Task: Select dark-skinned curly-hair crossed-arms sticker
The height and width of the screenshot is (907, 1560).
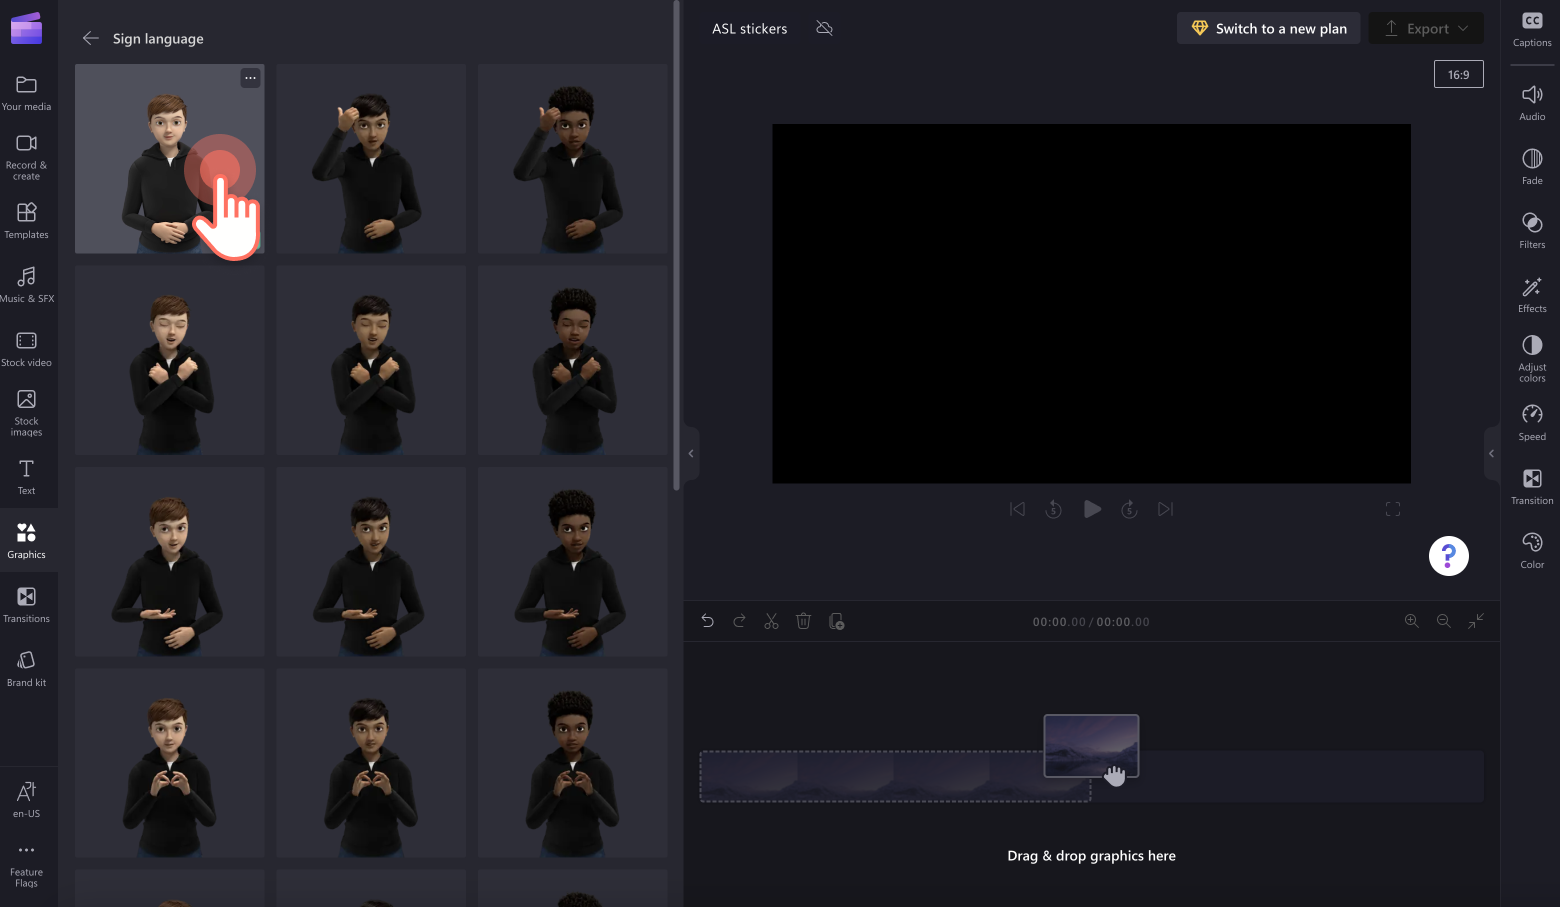Action: tap(573, 360)
